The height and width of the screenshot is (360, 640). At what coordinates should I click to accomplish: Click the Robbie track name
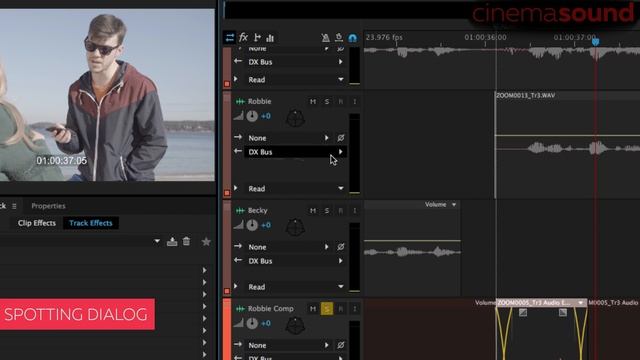click(x=260, y=101)
